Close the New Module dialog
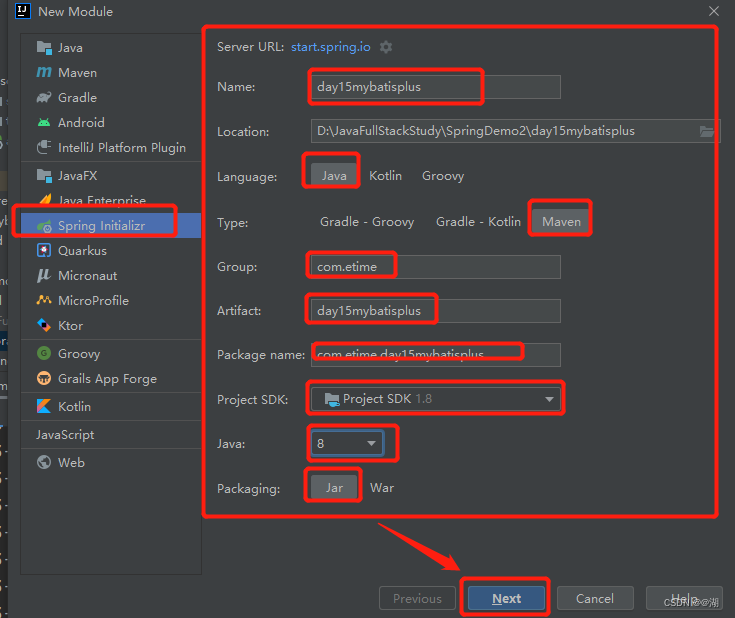The image size is (735, 618). coord(713,11)
